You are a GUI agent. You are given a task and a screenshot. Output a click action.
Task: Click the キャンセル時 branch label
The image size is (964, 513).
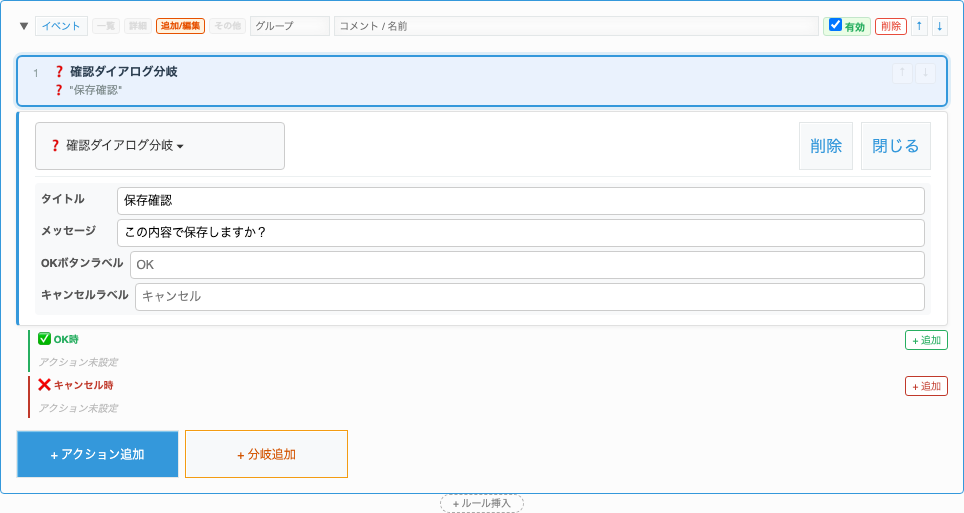coord(83,385)
